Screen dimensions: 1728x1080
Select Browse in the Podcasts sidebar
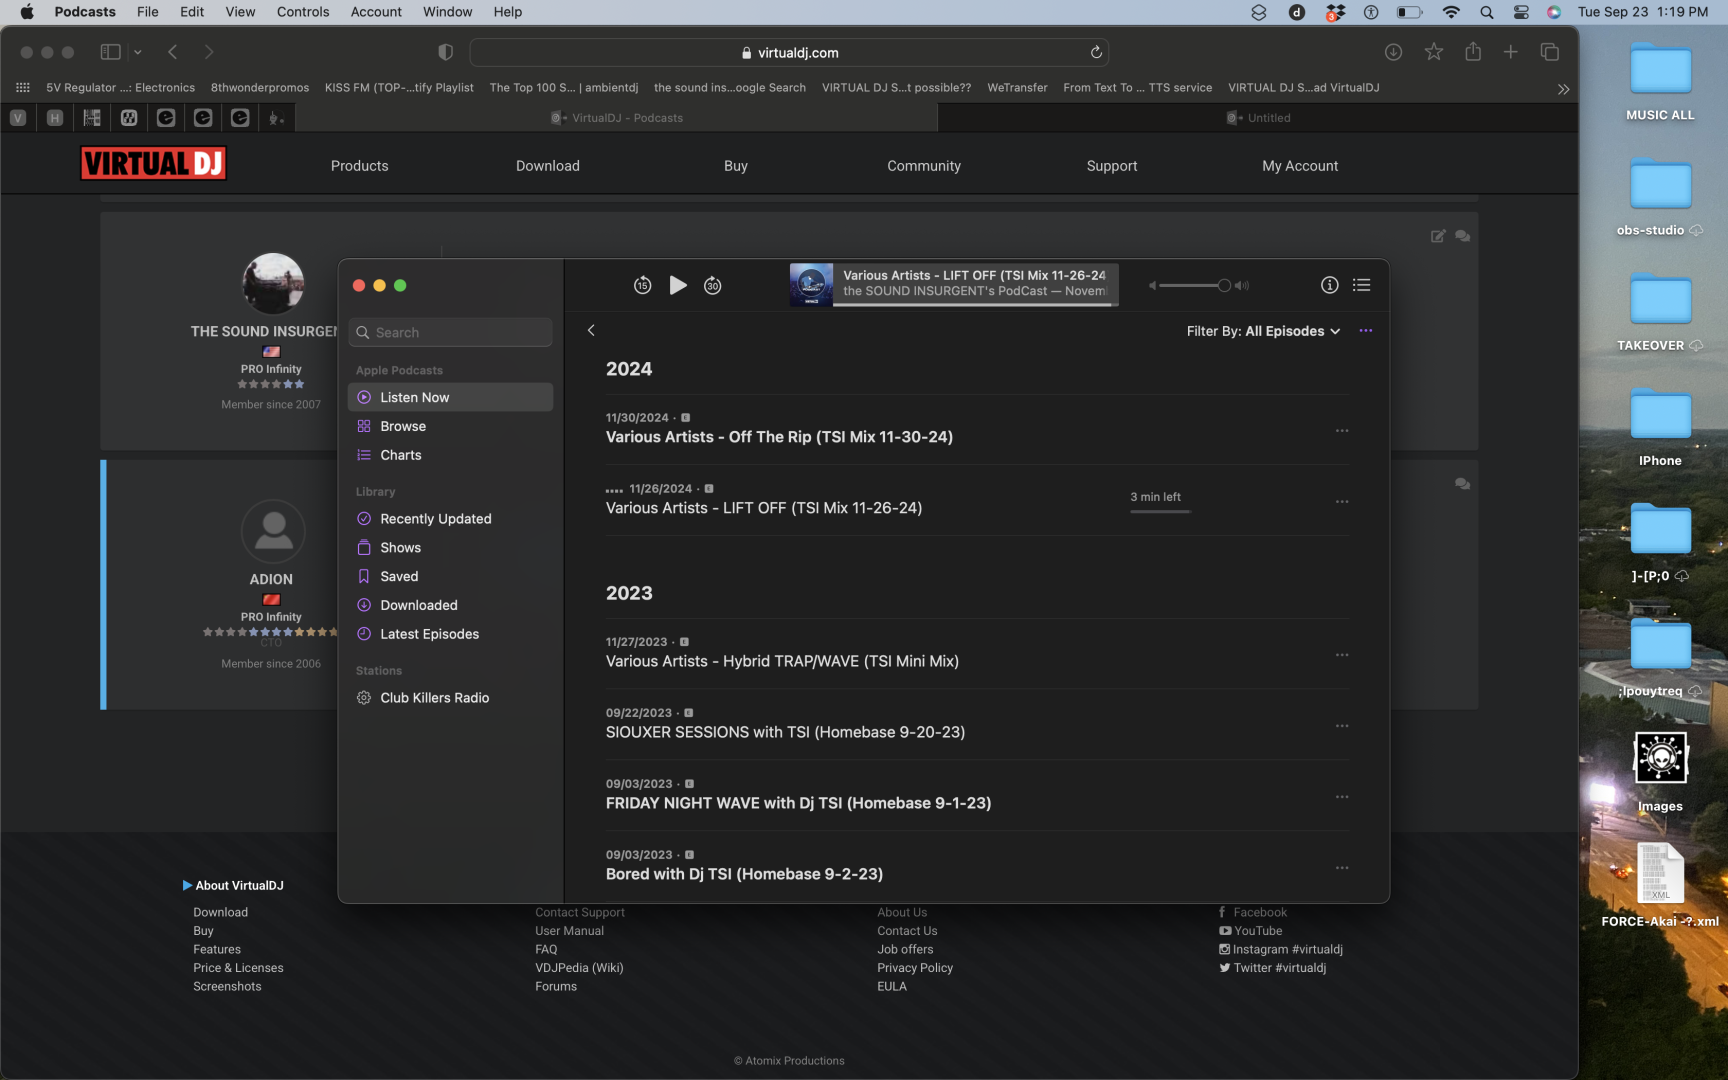[x=403, y=426]
